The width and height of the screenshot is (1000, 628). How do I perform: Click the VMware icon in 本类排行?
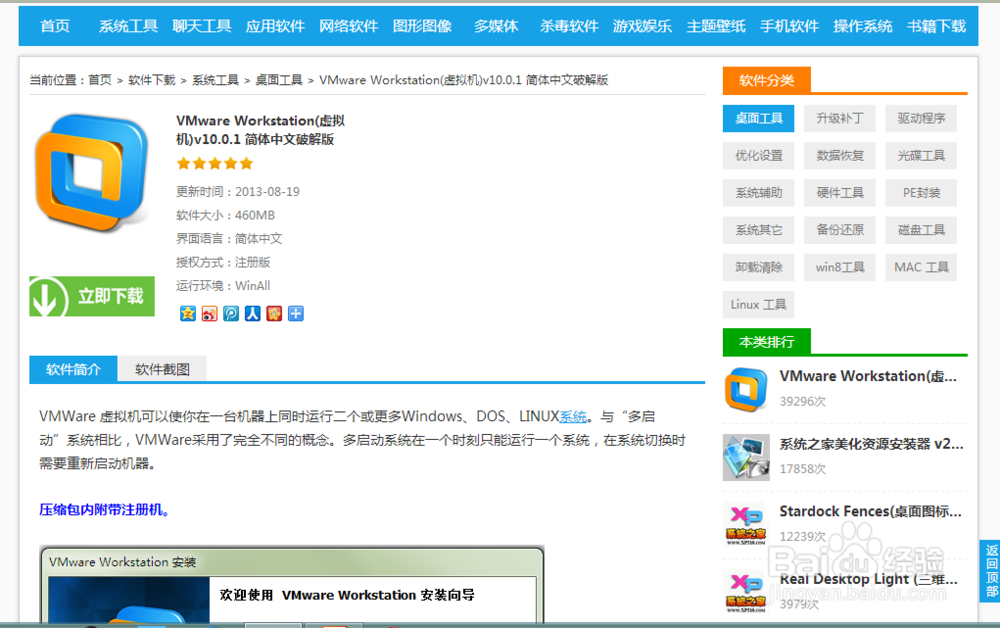[x=746, y=389]
